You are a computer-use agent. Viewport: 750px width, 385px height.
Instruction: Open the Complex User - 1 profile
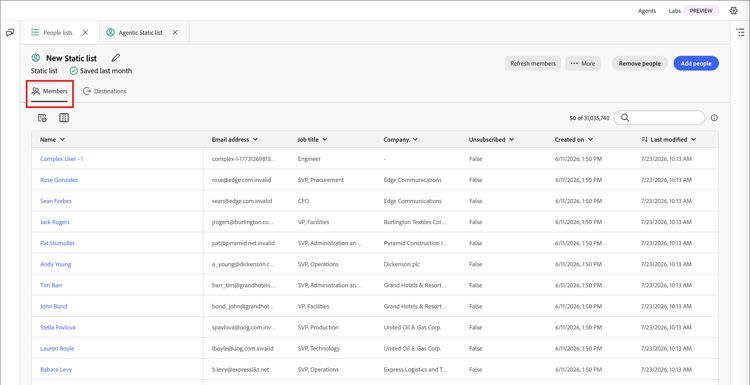point(61,159)
